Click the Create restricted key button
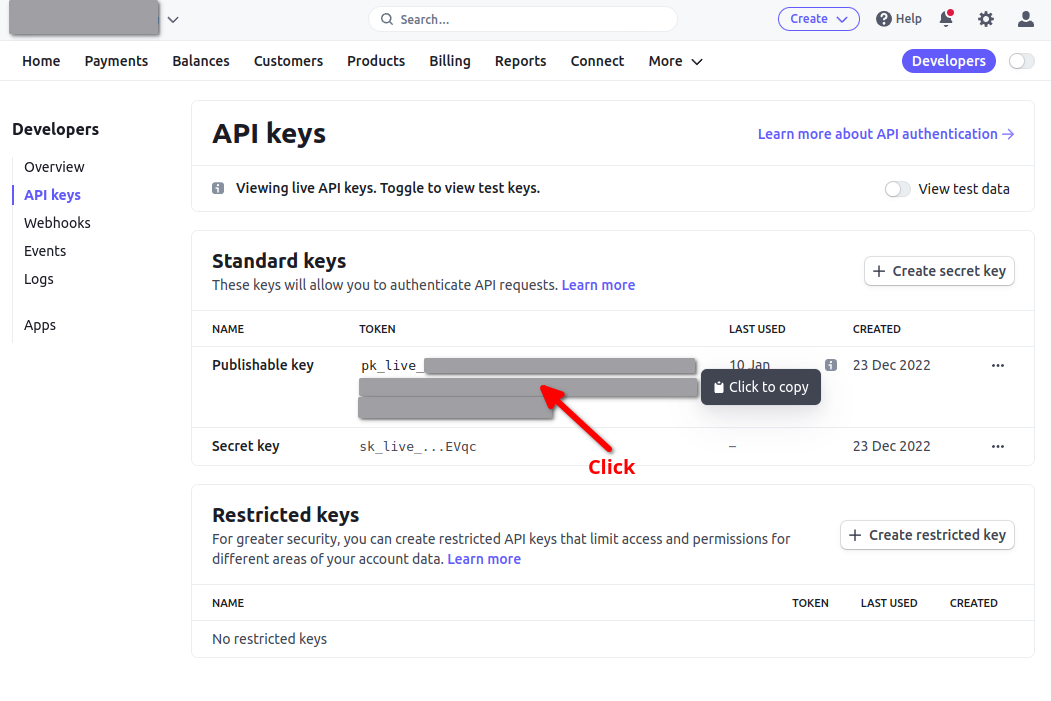 927,535
